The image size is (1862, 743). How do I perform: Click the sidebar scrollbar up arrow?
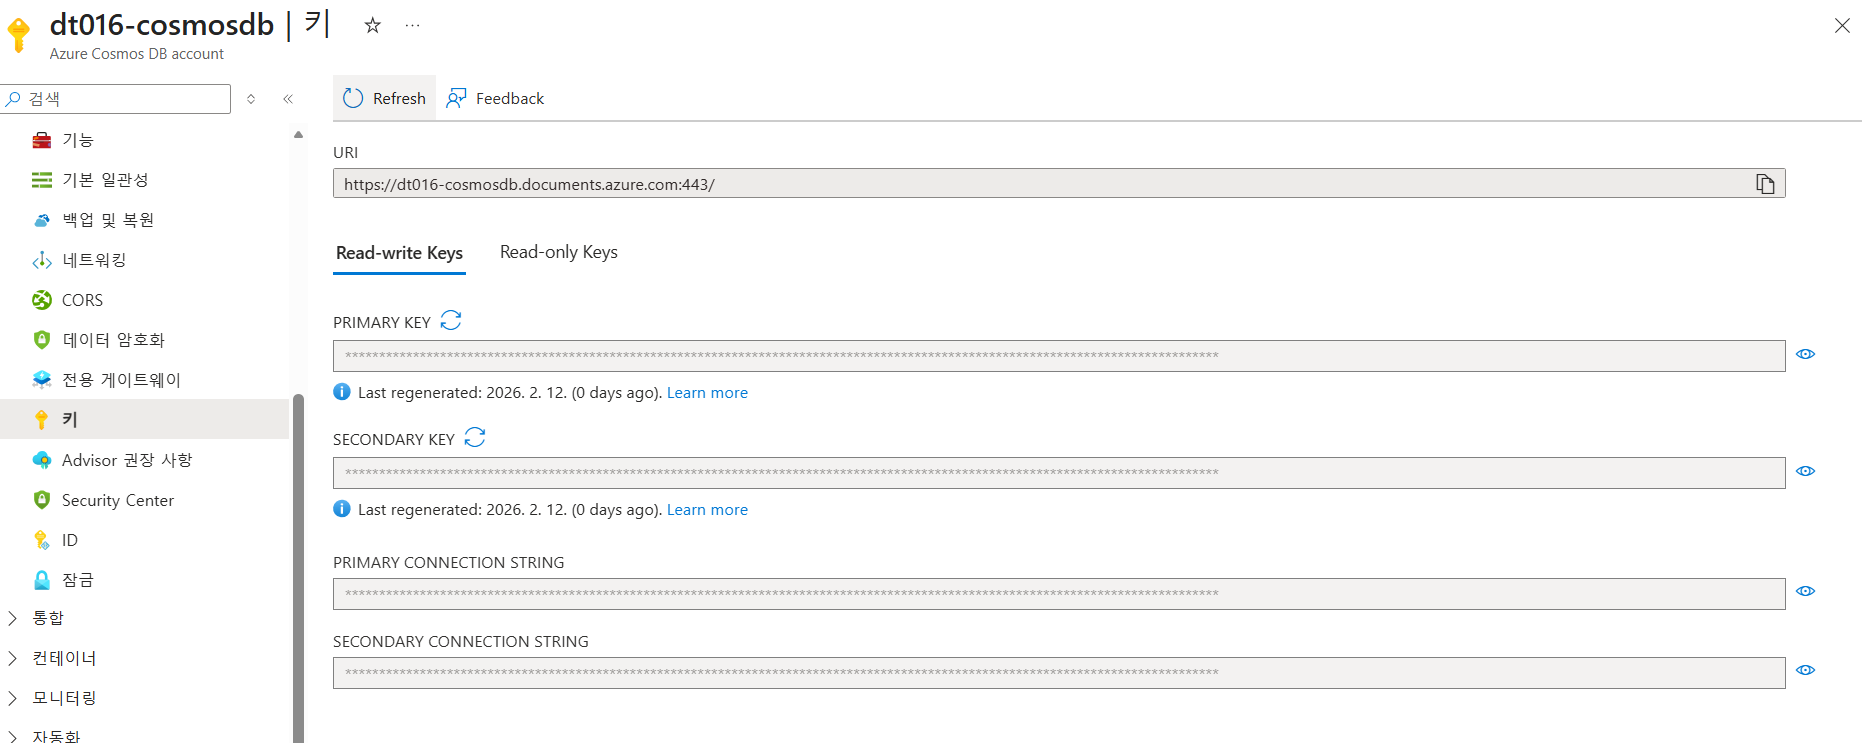pyautogui.click(x=298, y=134)
